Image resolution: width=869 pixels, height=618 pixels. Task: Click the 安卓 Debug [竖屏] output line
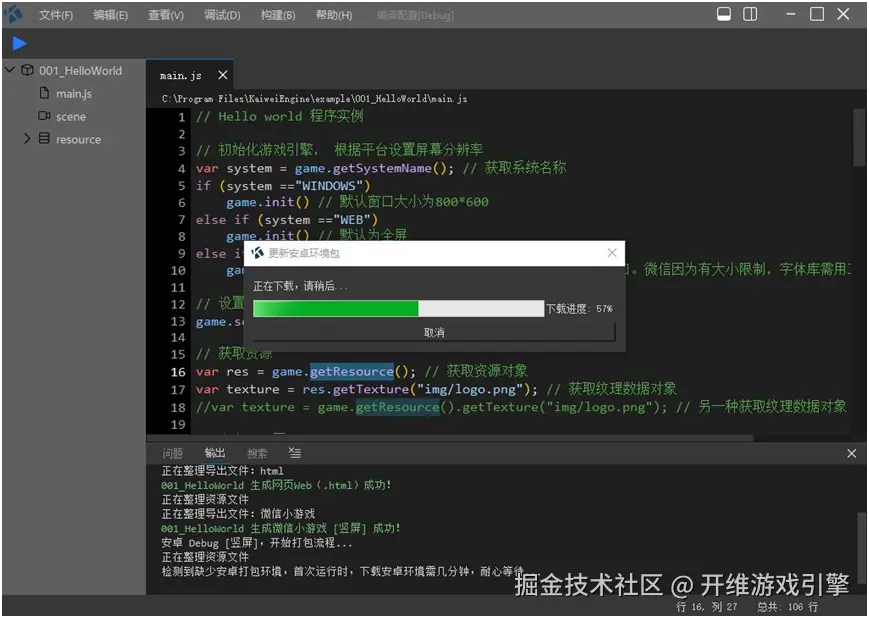click(257, 543)
